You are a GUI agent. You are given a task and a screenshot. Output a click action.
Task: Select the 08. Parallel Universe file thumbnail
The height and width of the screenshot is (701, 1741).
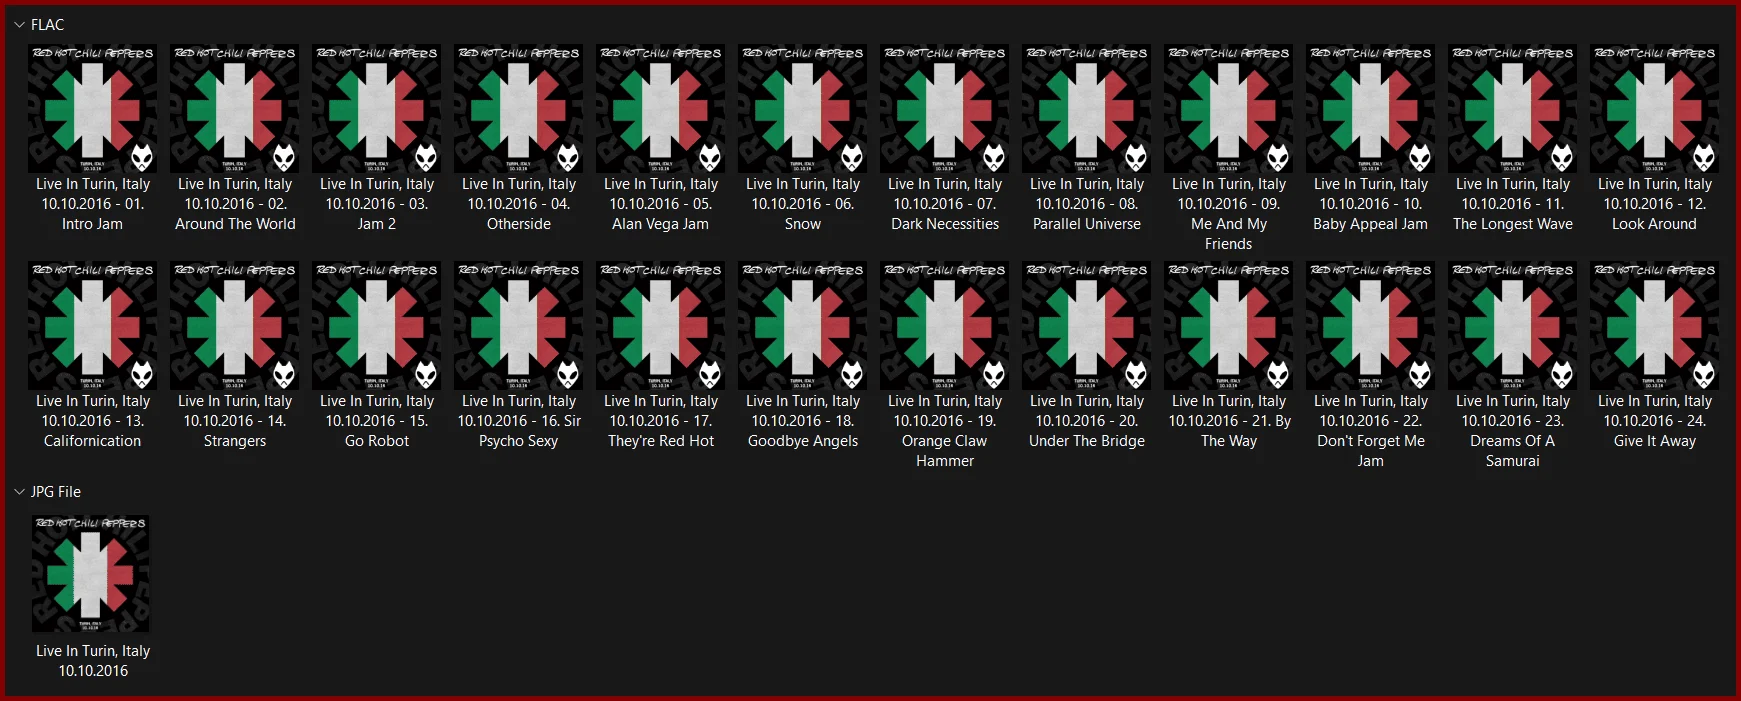point(1087,109)
